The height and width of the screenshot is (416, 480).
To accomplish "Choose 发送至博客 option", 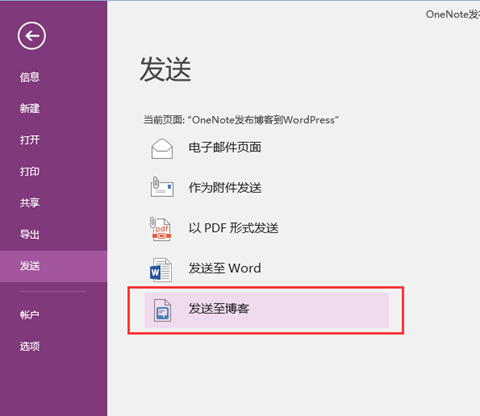I will 266,310.
